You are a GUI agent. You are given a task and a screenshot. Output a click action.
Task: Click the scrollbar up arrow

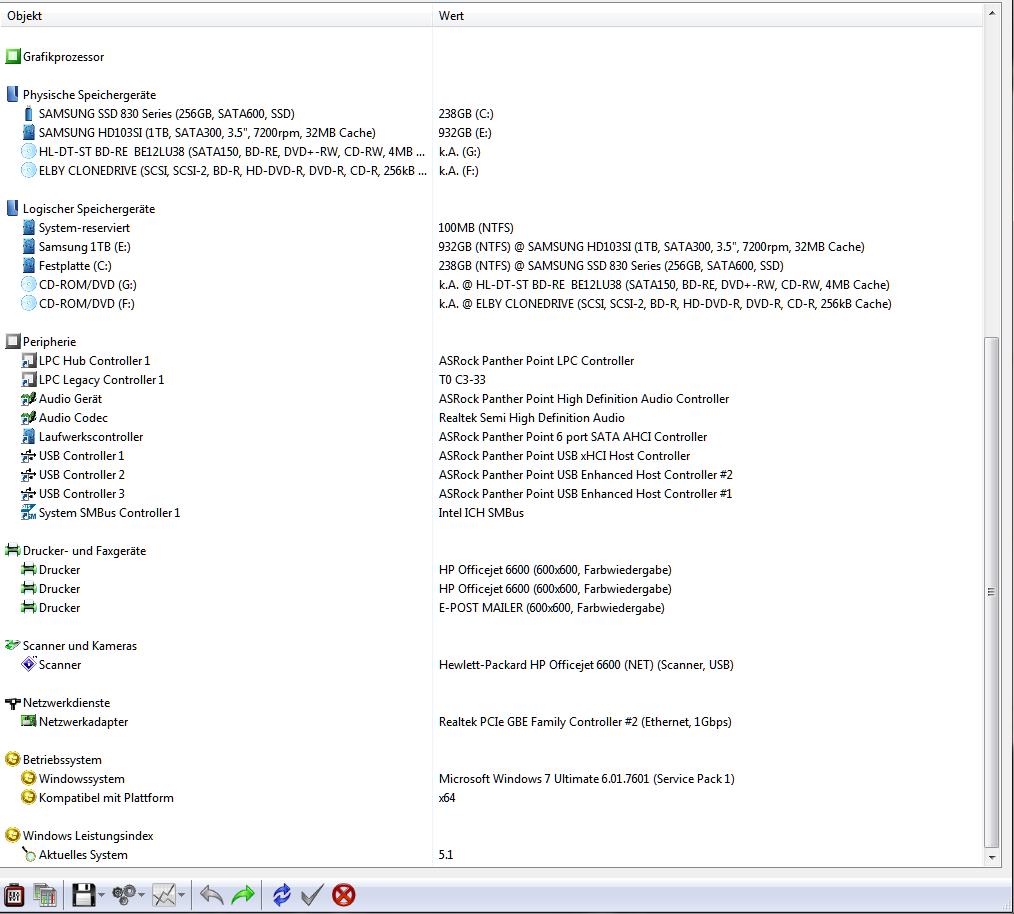tap(992, 12)
